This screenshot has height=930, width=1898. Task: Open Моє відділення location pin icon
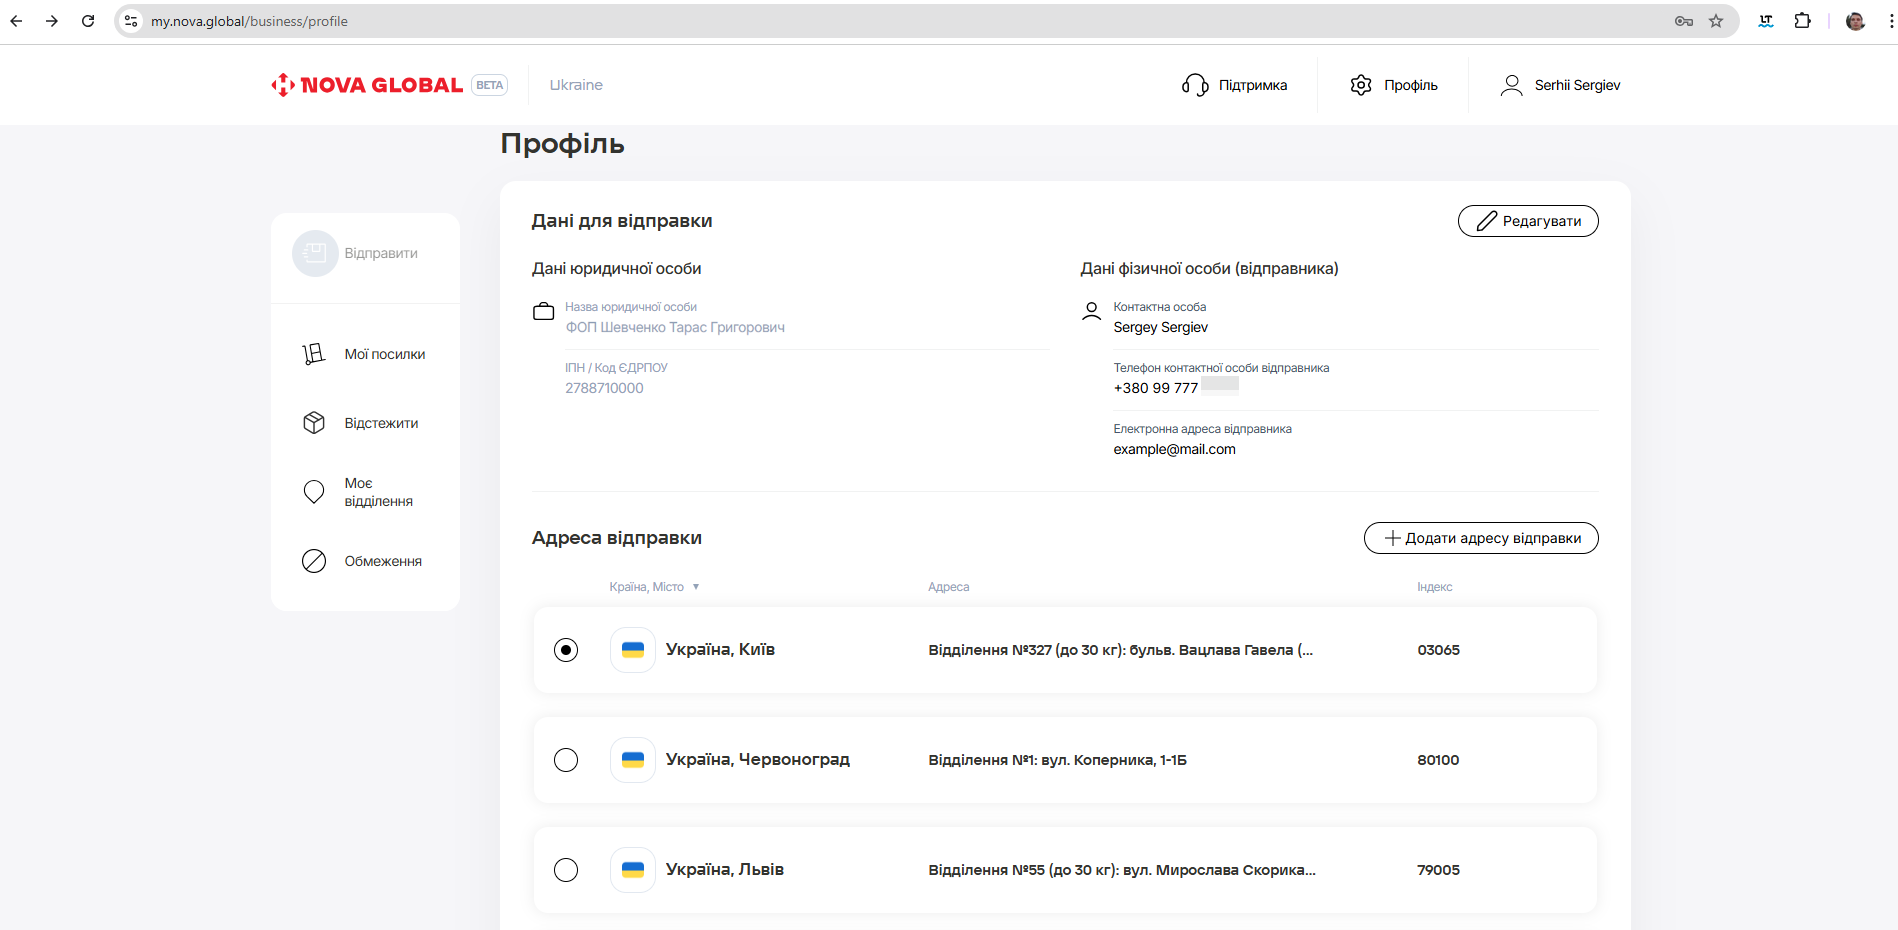[x=314, y=492]
